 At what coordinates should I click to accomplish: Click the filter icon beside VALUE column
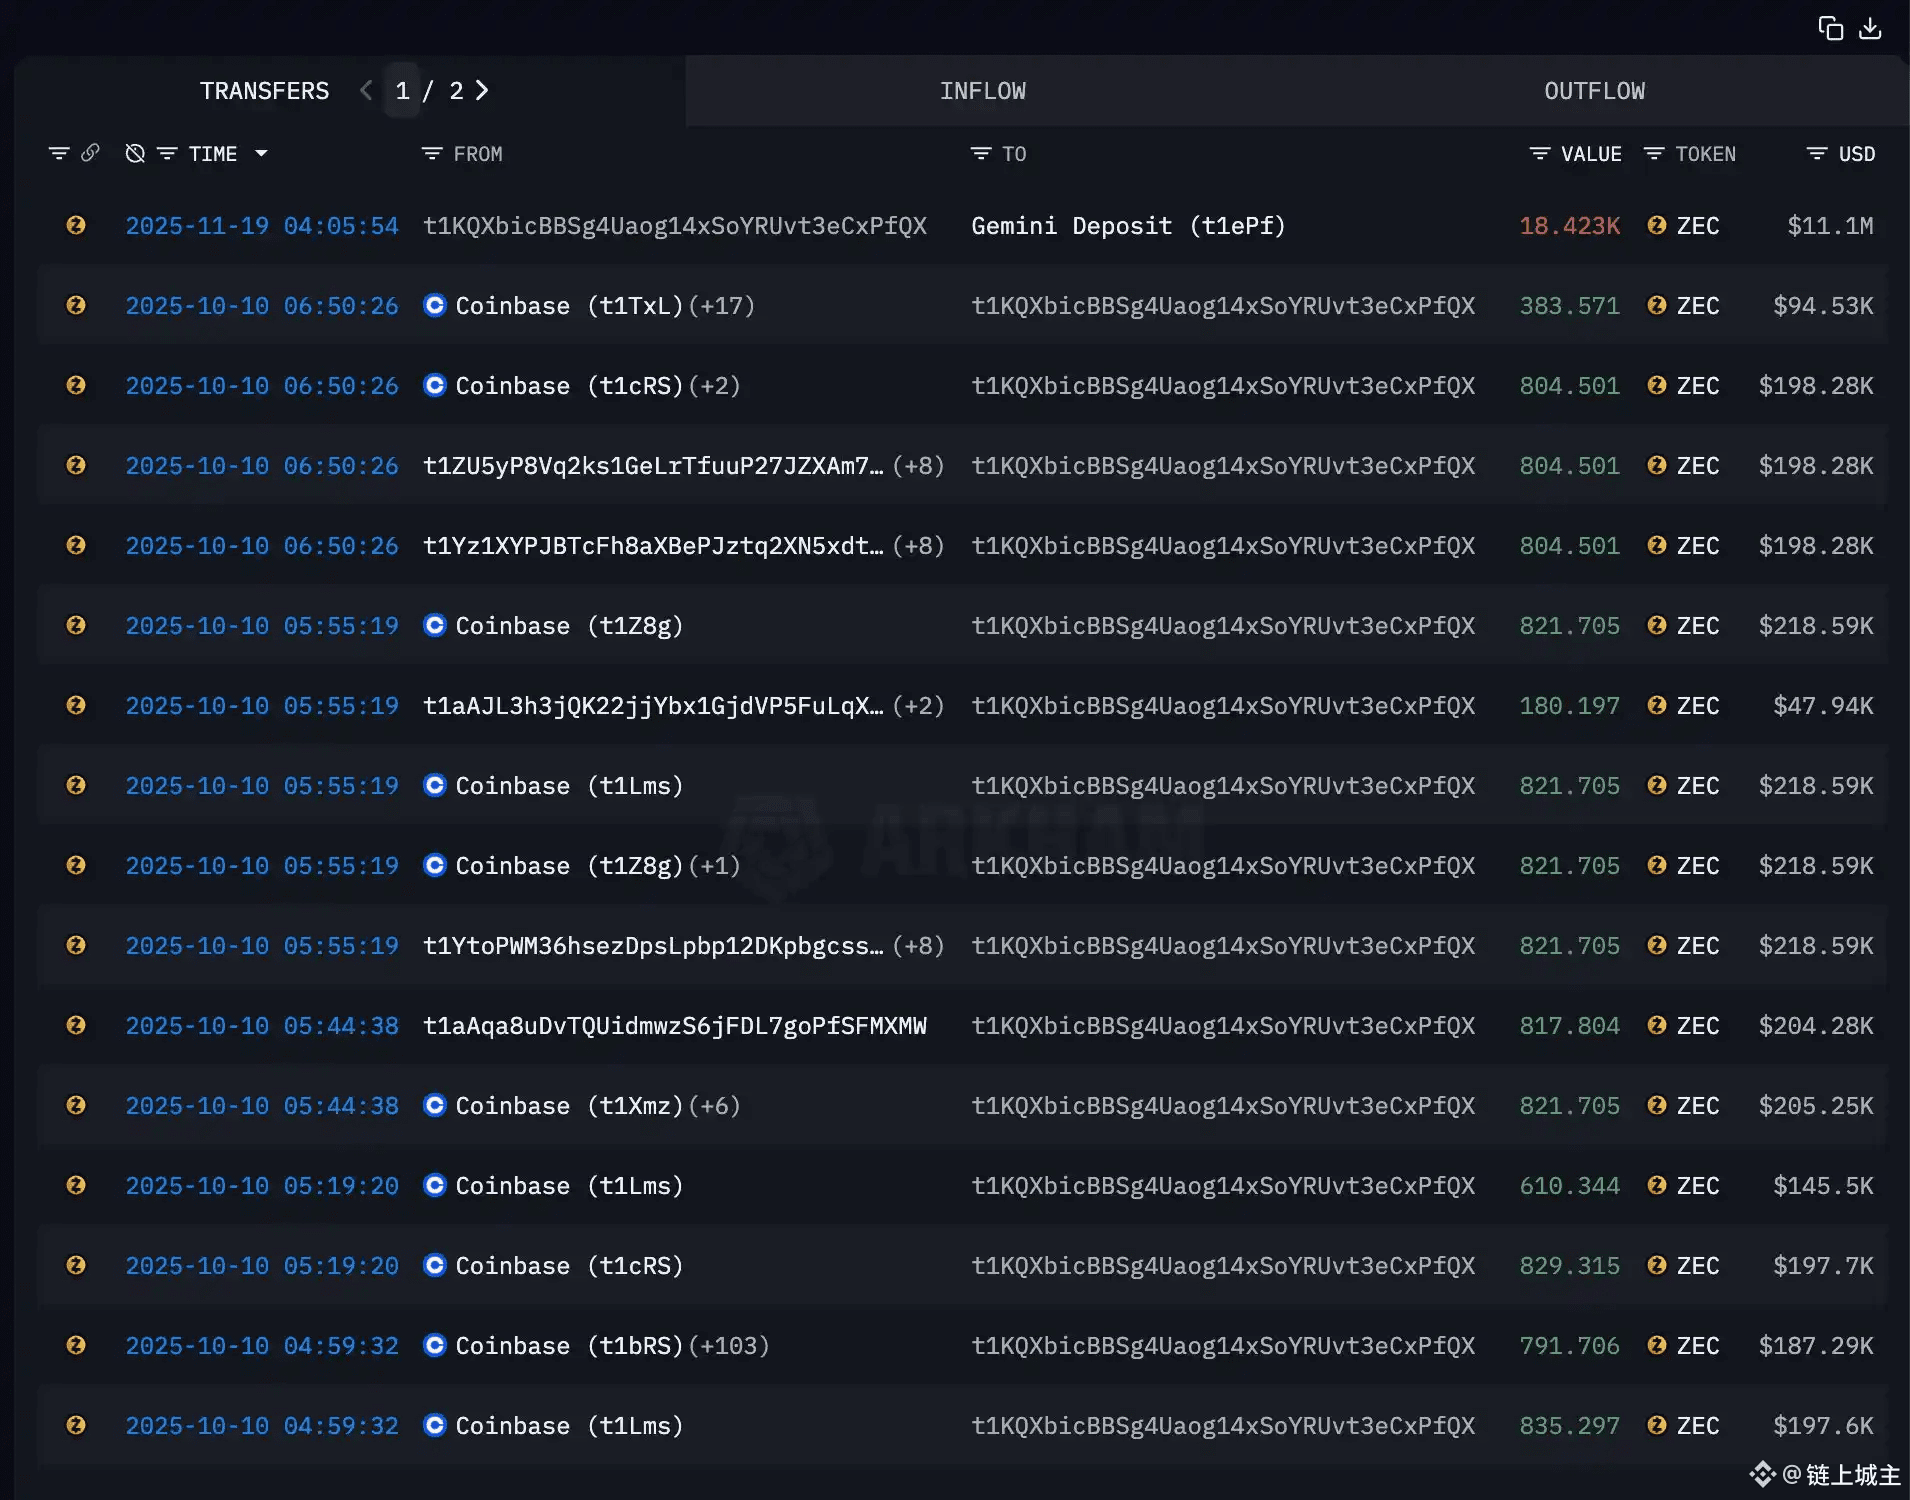1539,154
